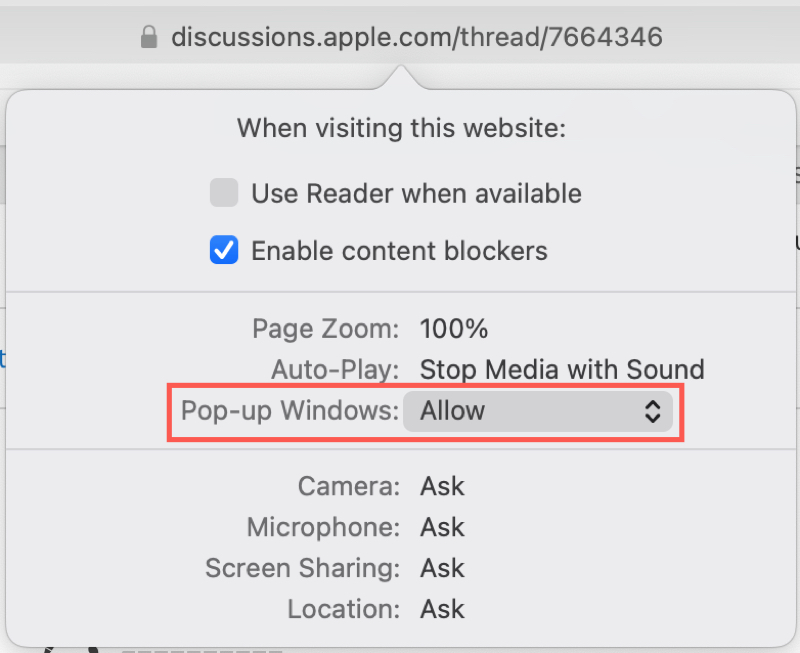
Task: Change the Microphone permission set to Ask
Action: click(442, 528)
